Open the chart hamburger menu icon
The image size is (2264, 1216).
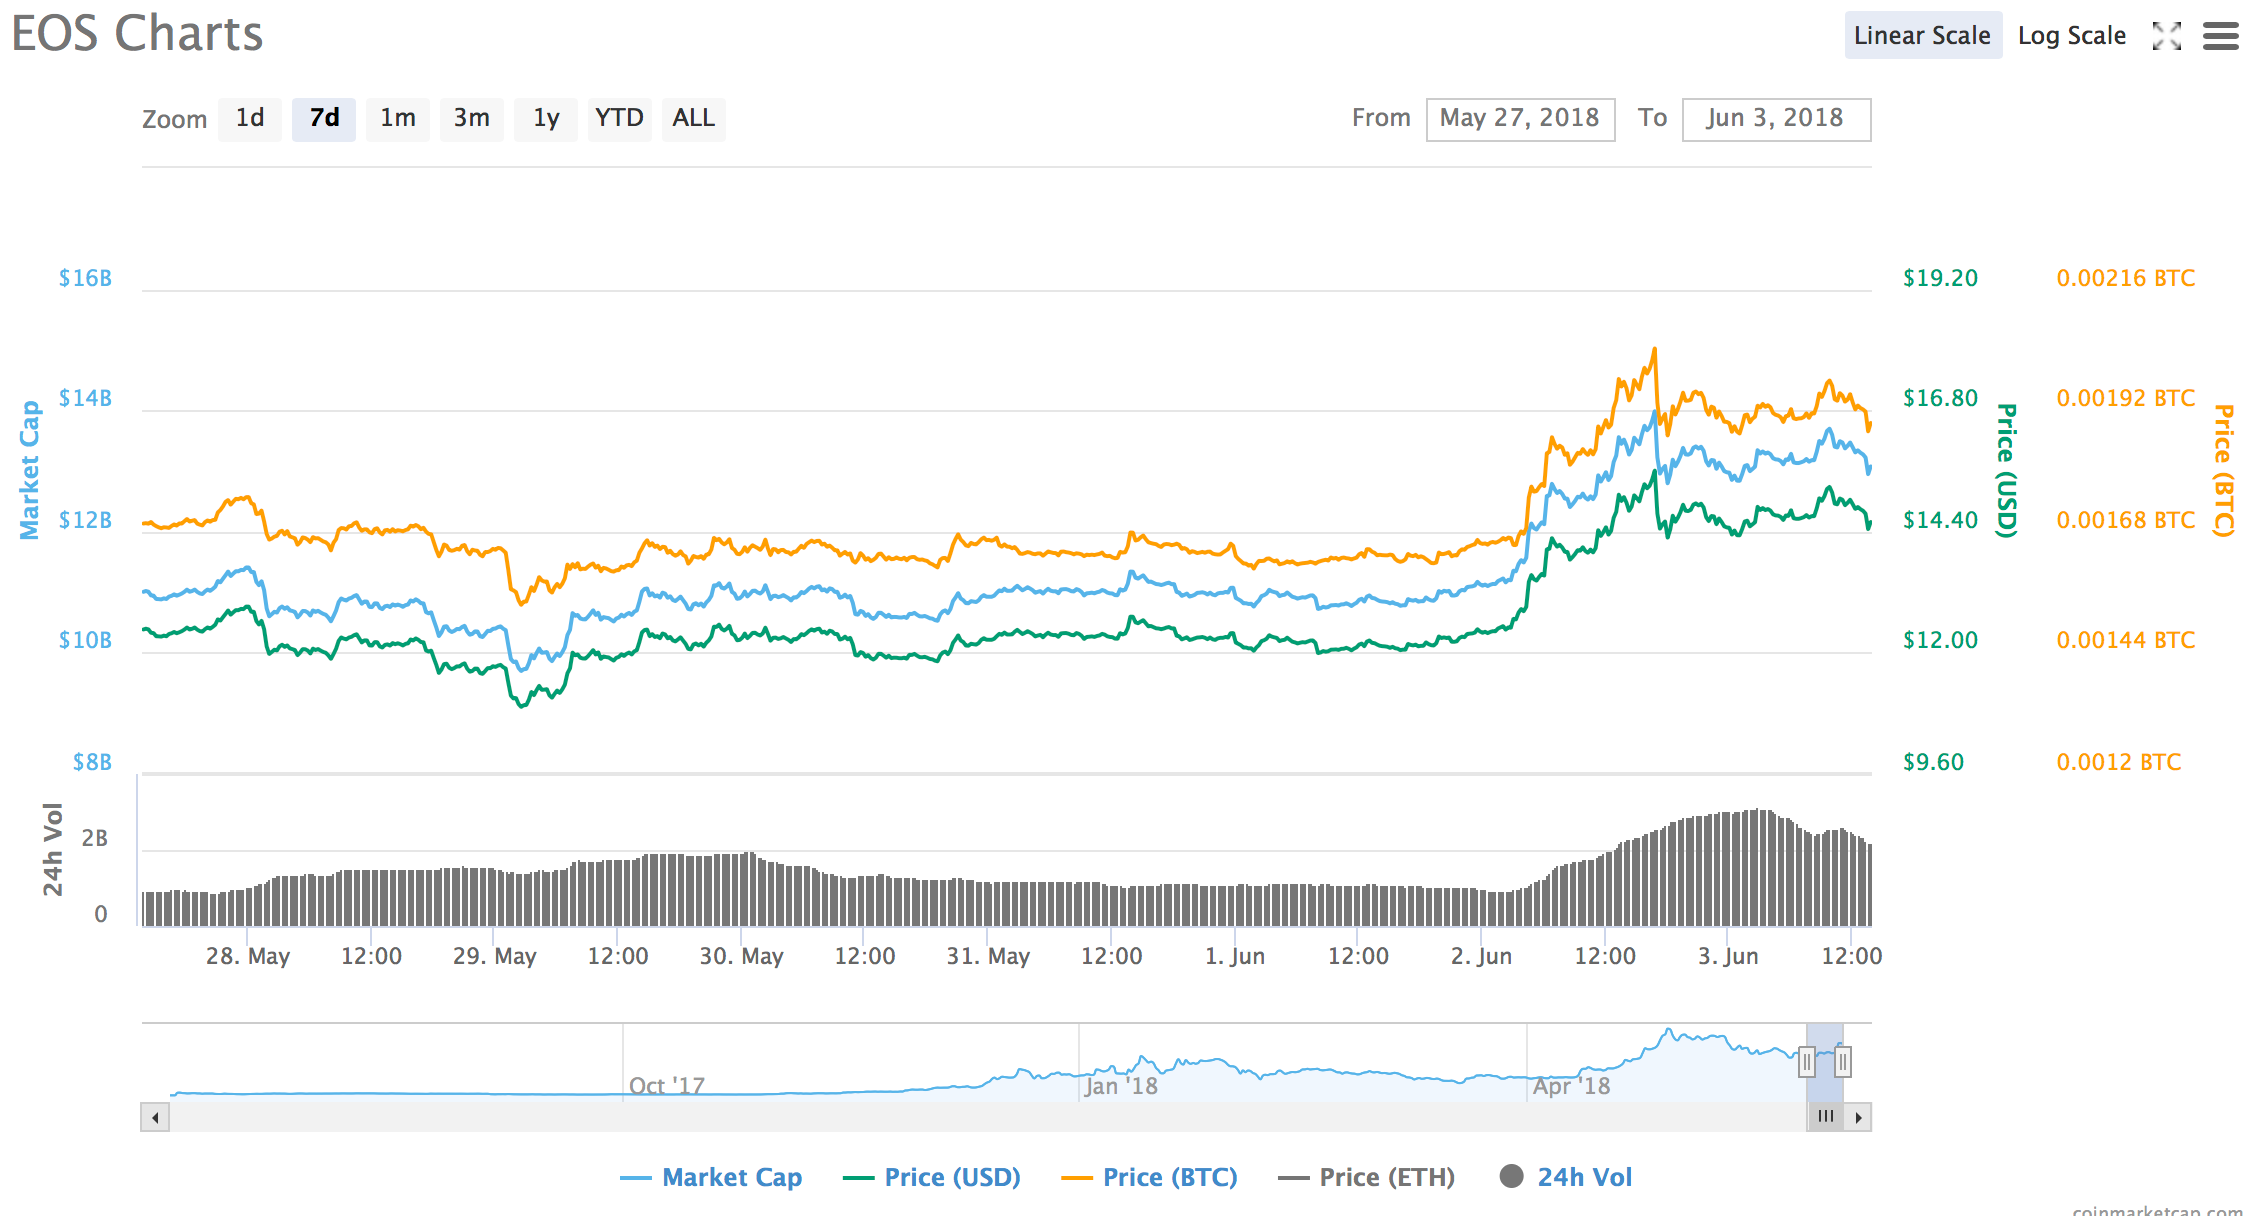(2221, 36)
